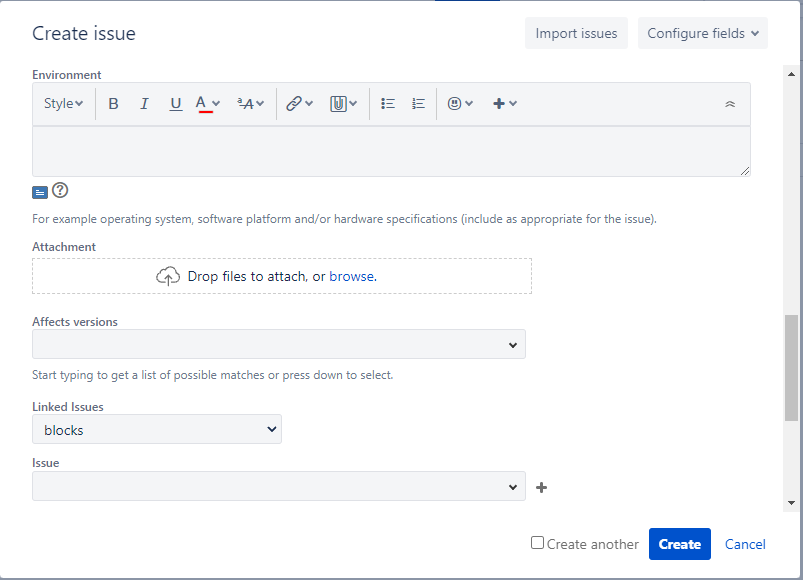Insert a numbered list

(418, 103)
